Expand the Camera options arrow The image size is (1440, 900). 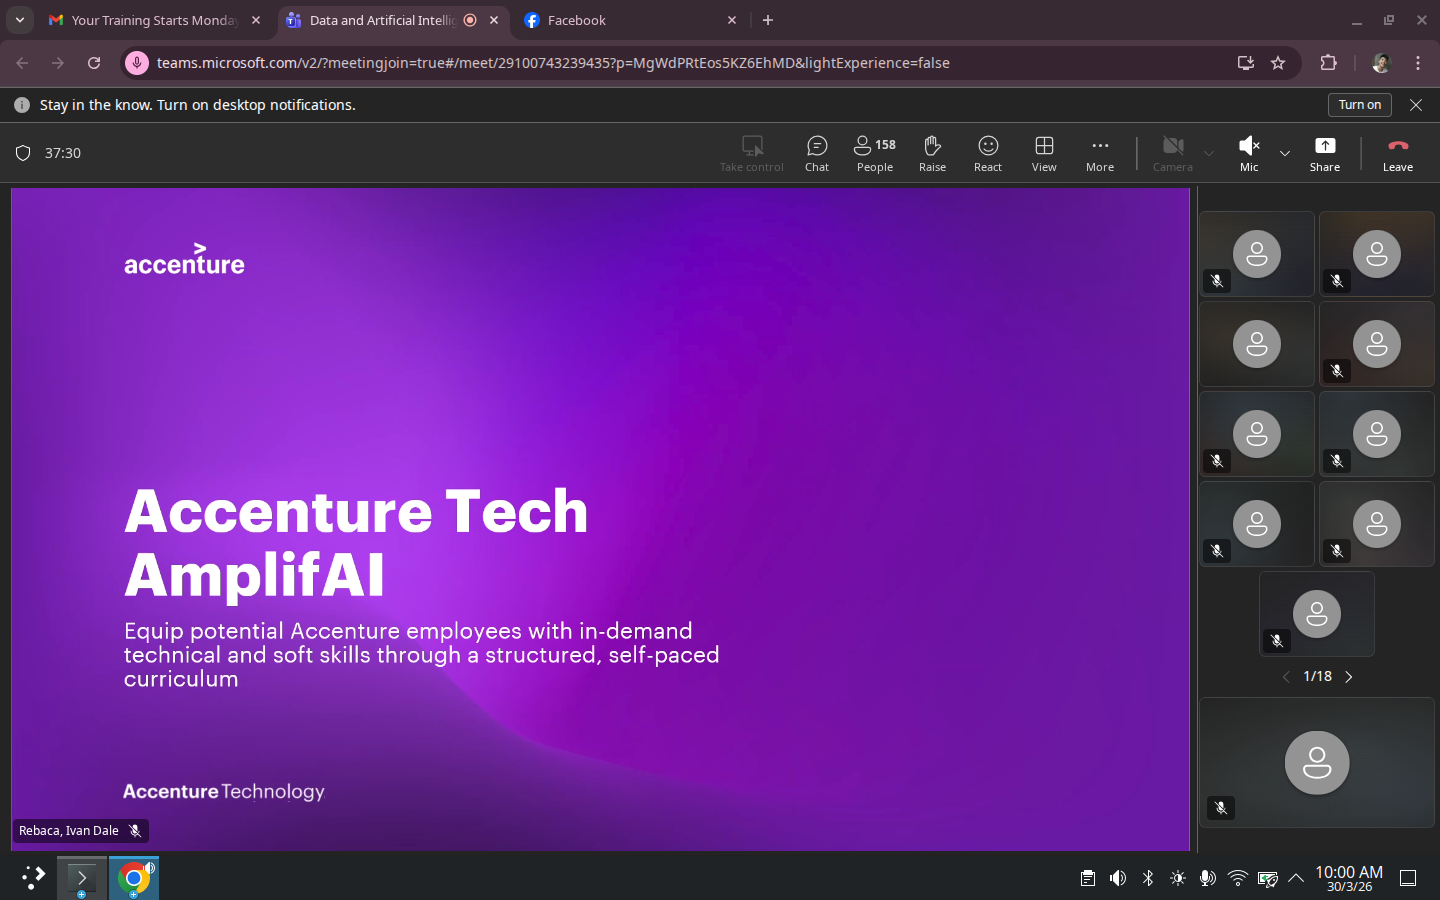(1209, 153)
